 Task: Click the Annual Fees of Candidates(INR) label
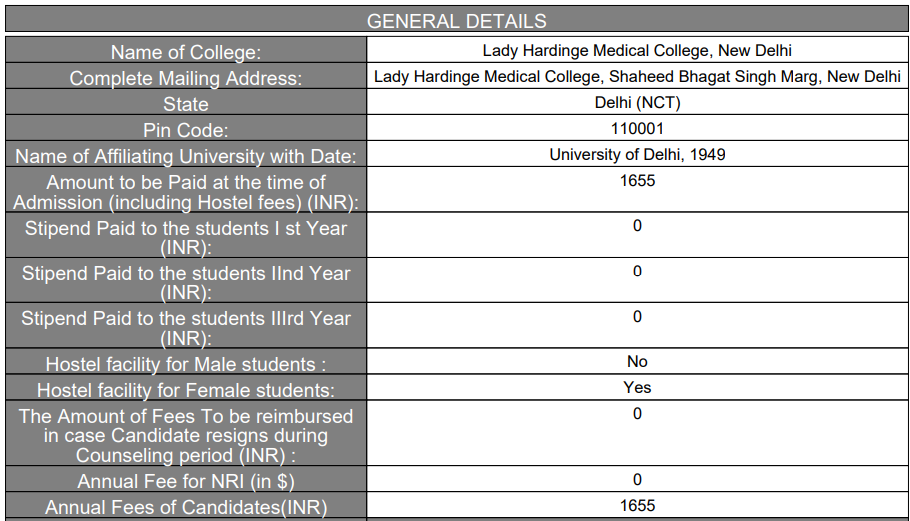click(x=186, y=507)
